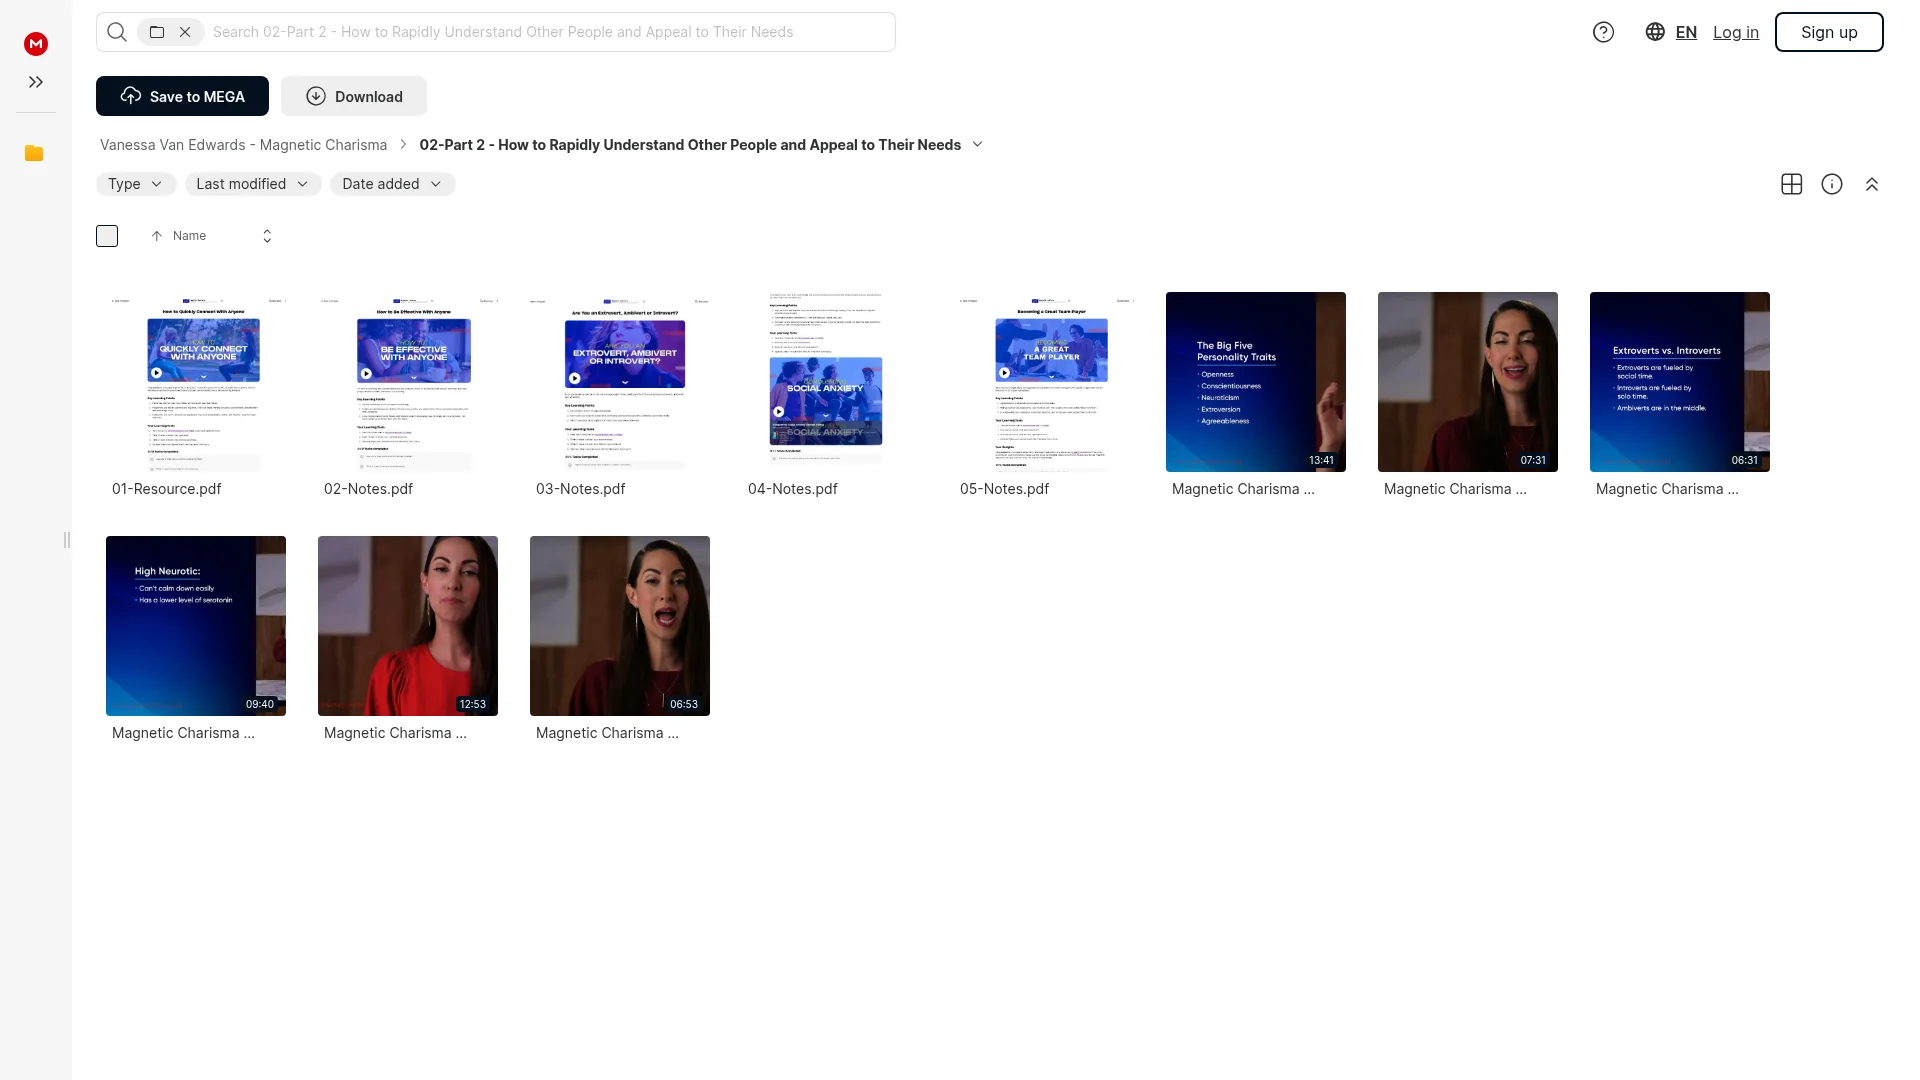Open the 06:53 video thumbnail
The width and height of the screenshot is (1920, 1080).
click(x=620, y=626)
